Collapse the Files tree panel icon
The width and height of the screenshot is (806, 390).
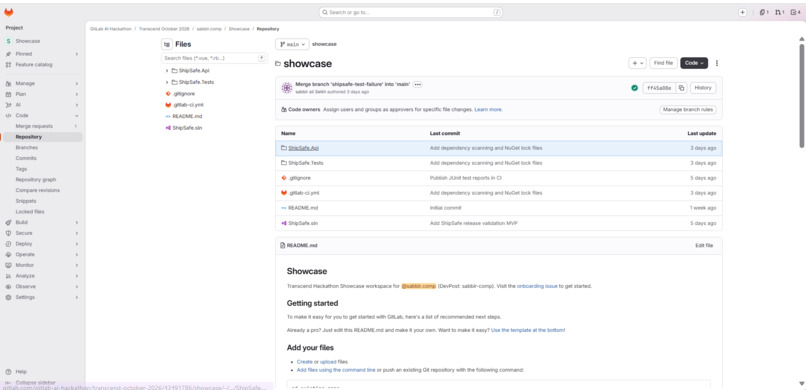[x=167, y=44]
